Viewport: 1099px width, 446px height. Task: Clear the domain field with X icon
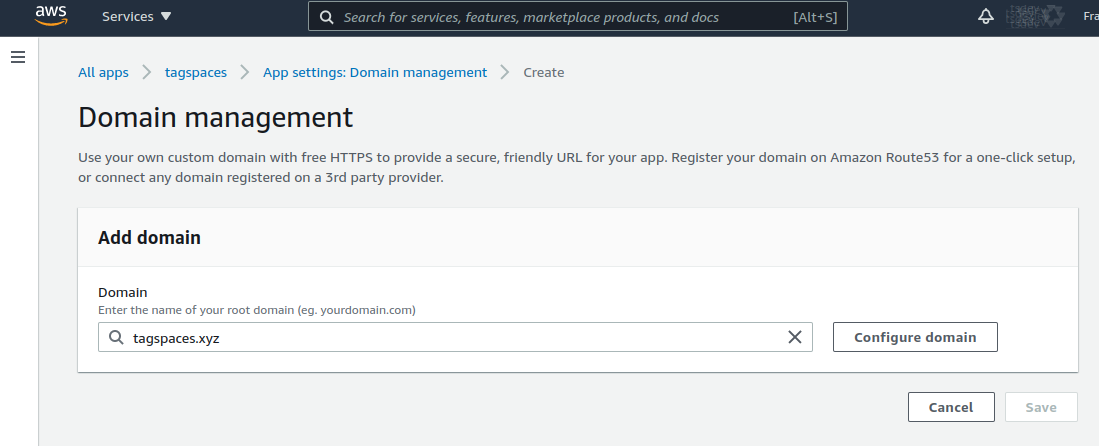click(795, 337)
